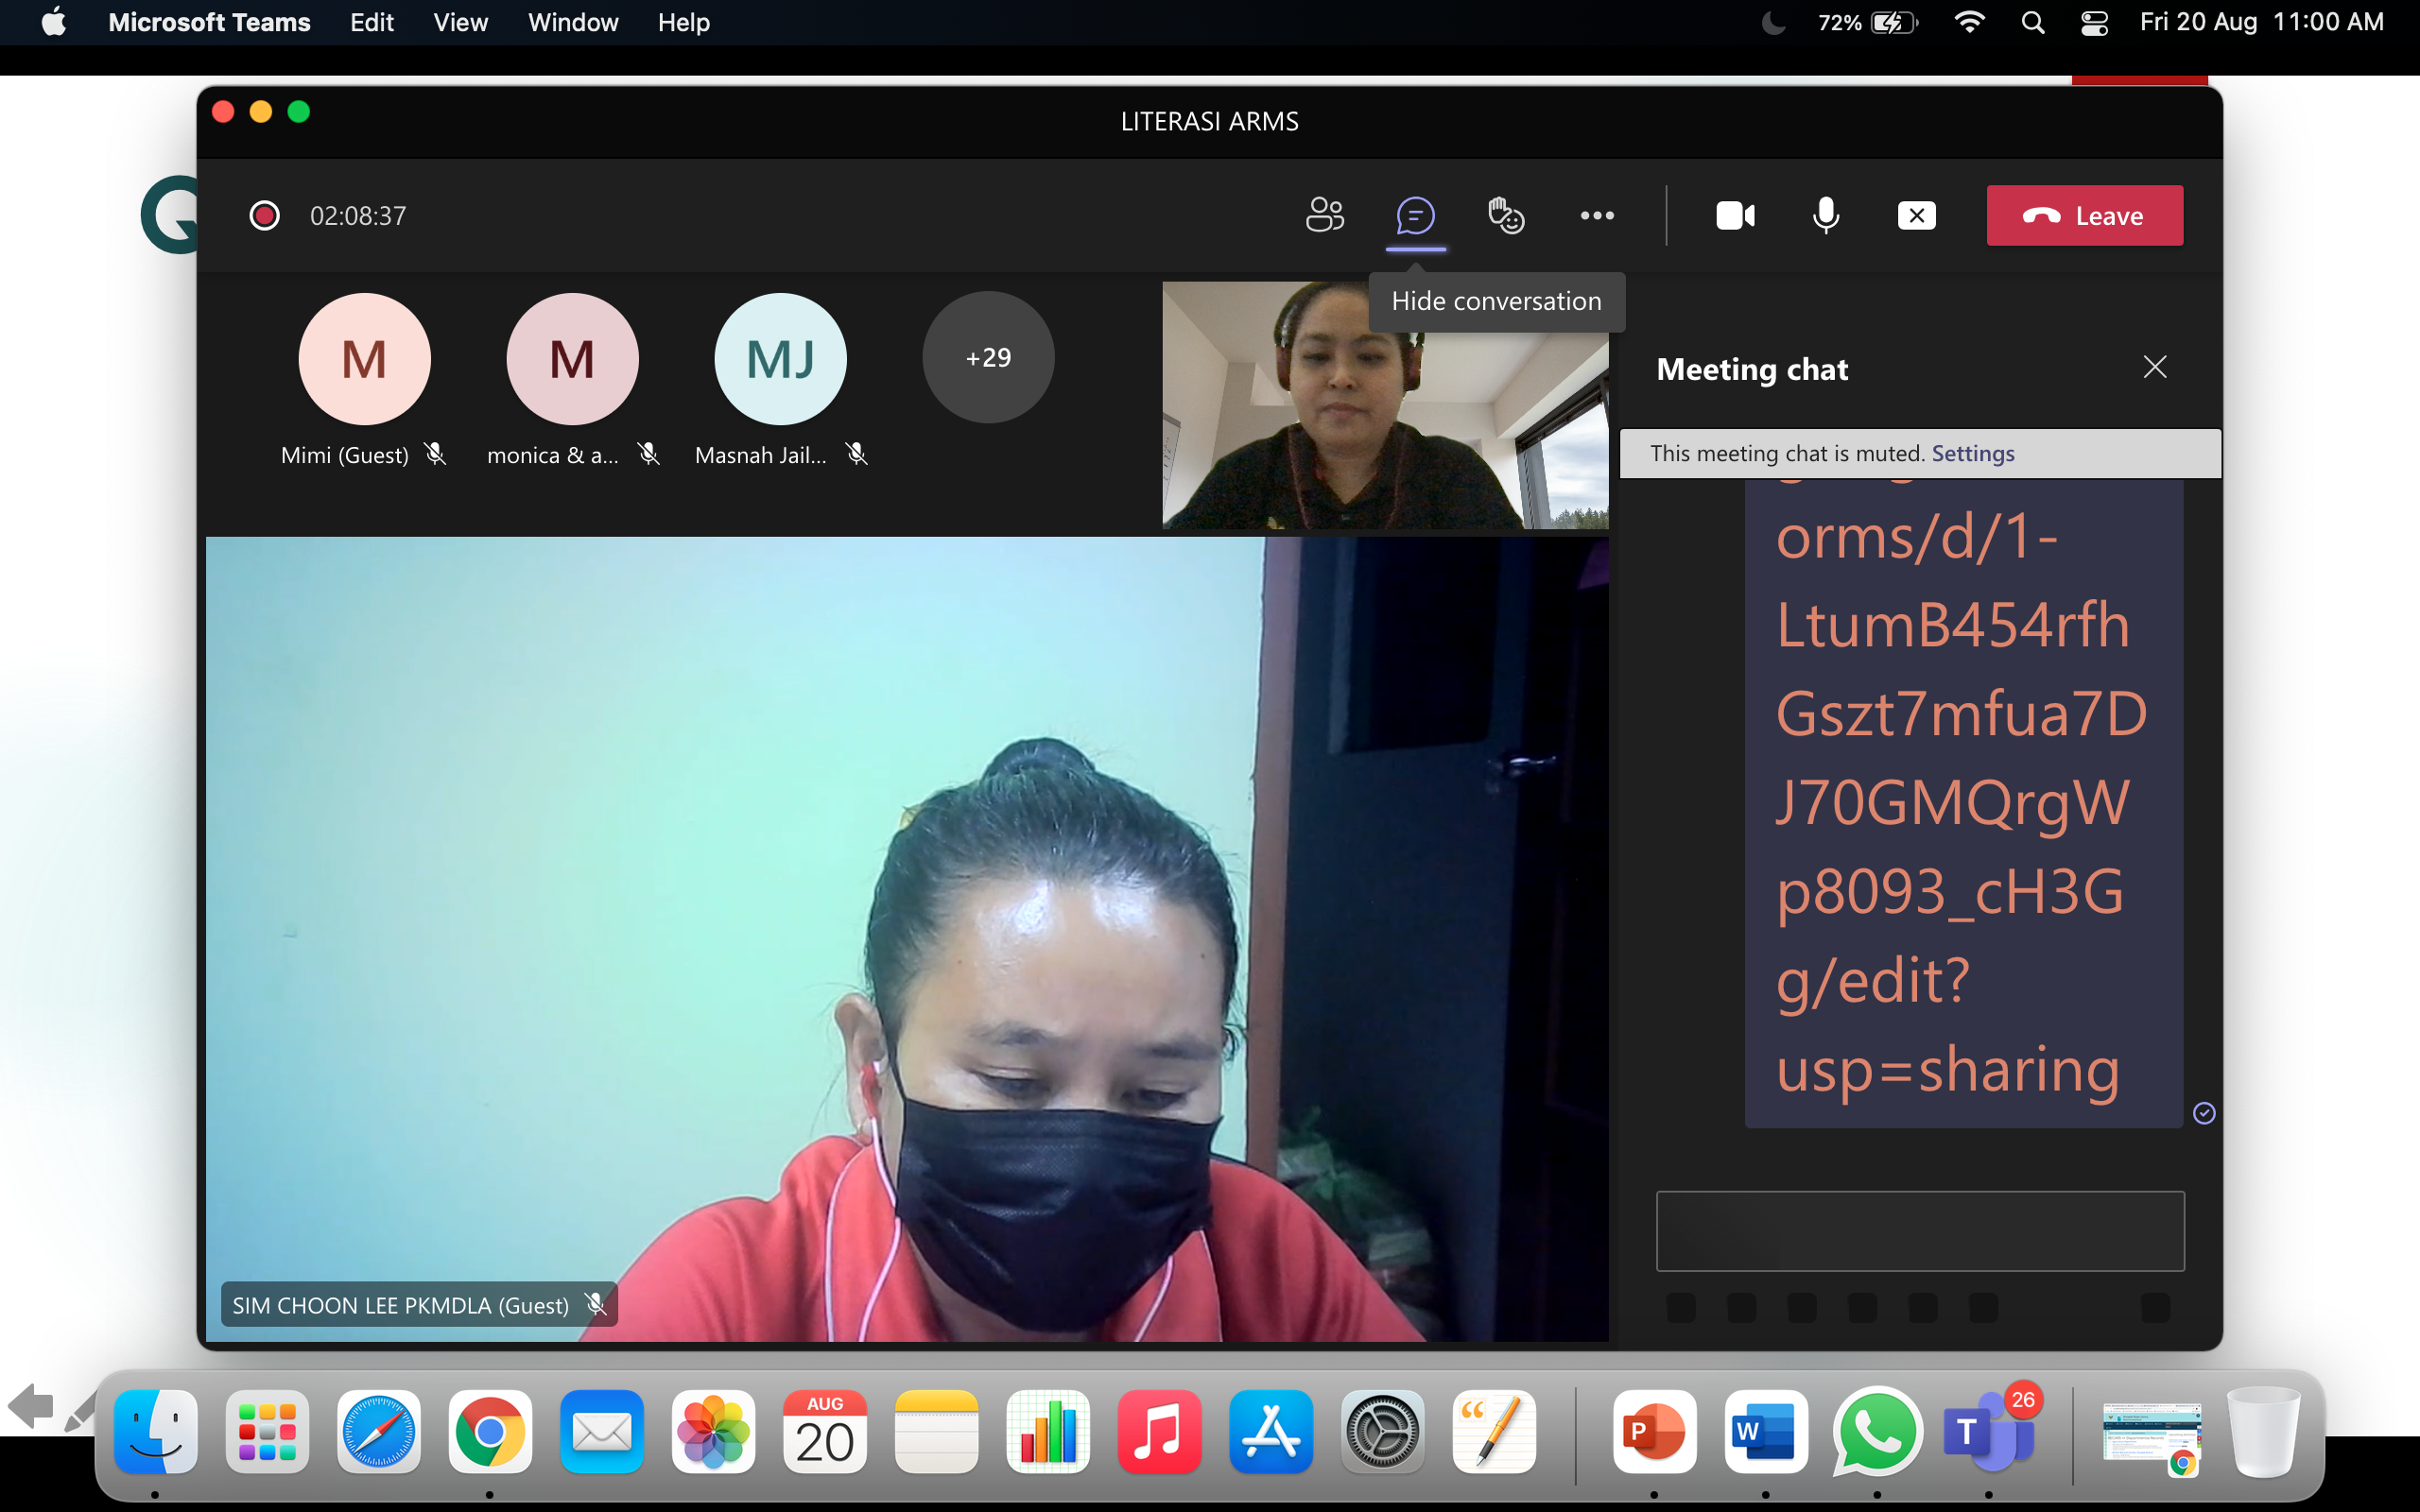
Task: Open the Apple menu
Action: tap(54, 22)
